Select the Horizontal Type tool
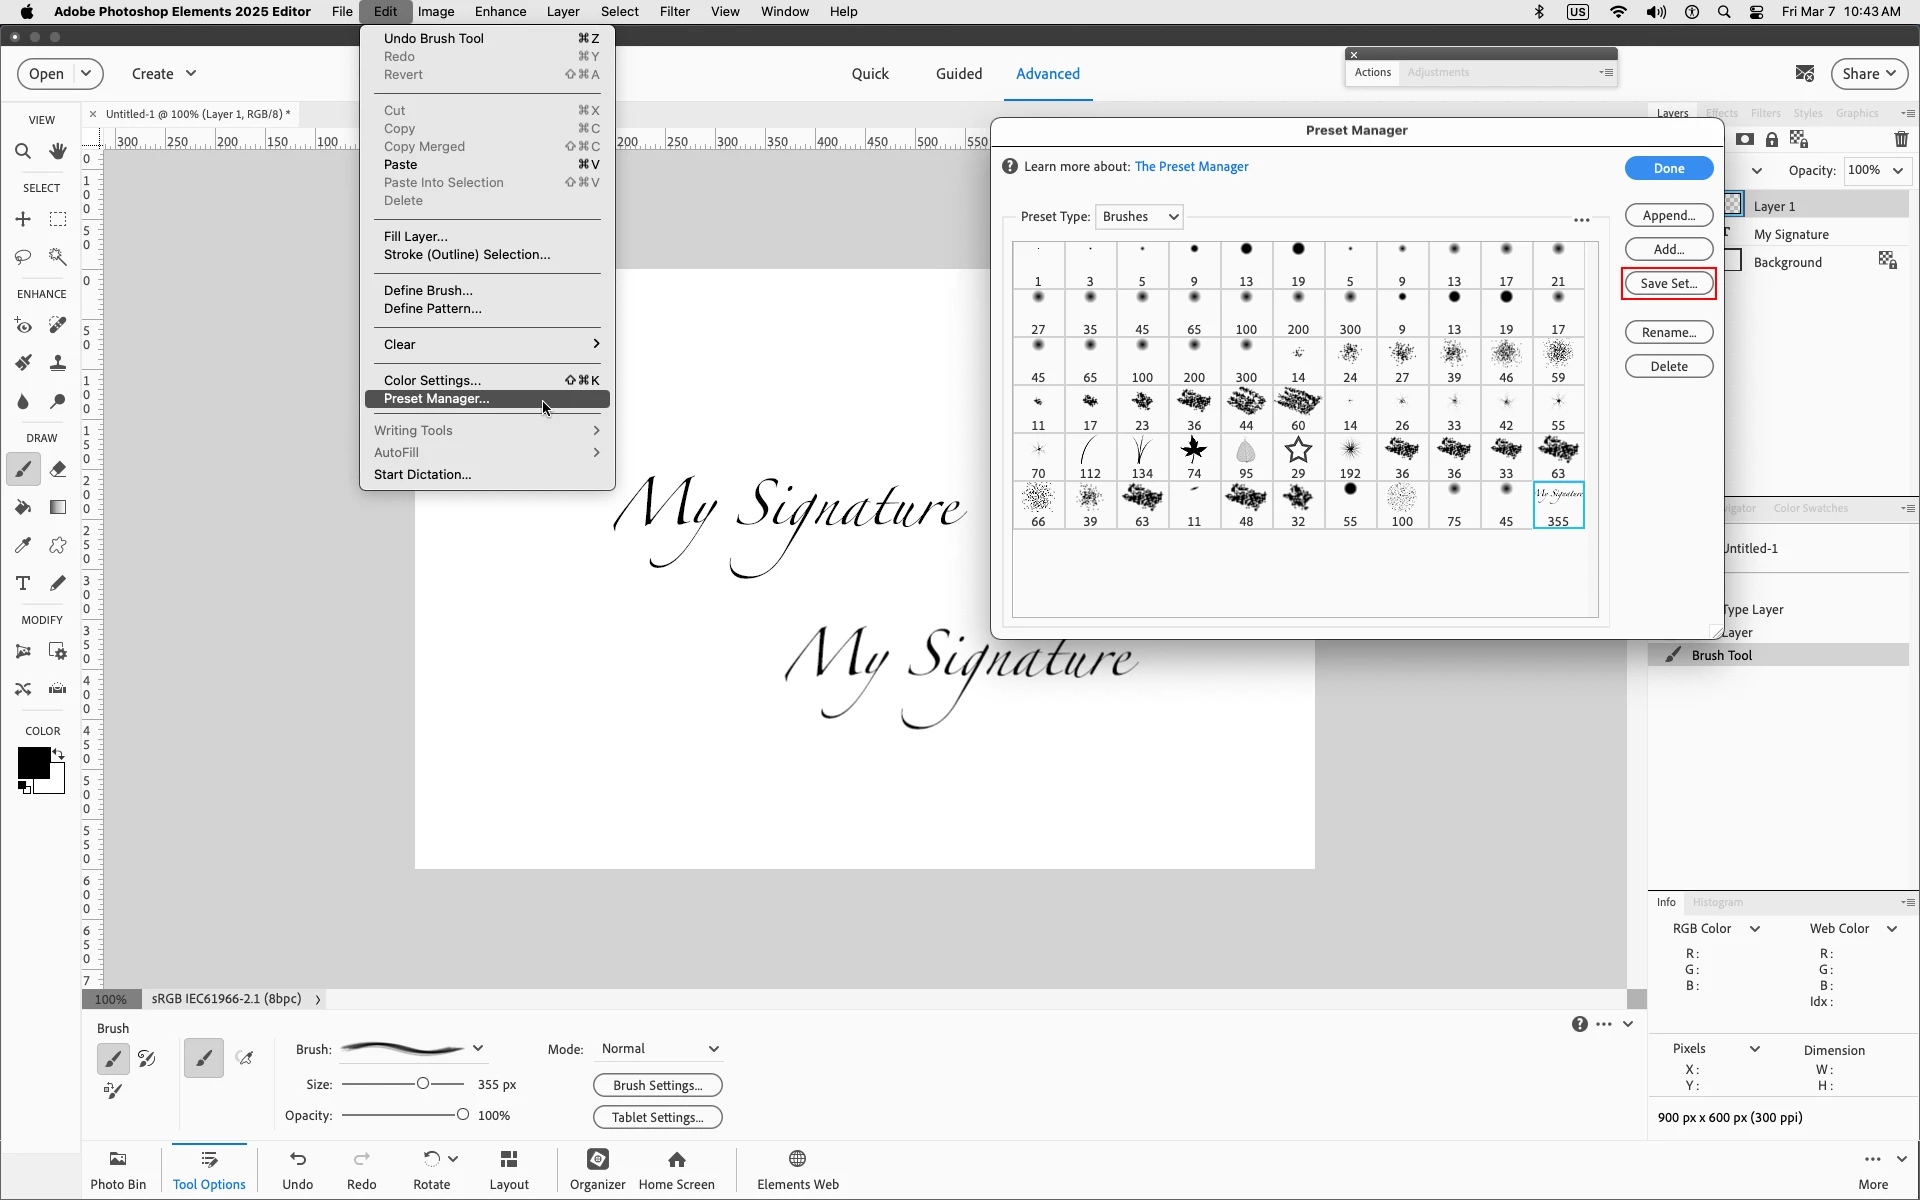This screenshot has width=1920, height=1200. click(23, 583)
